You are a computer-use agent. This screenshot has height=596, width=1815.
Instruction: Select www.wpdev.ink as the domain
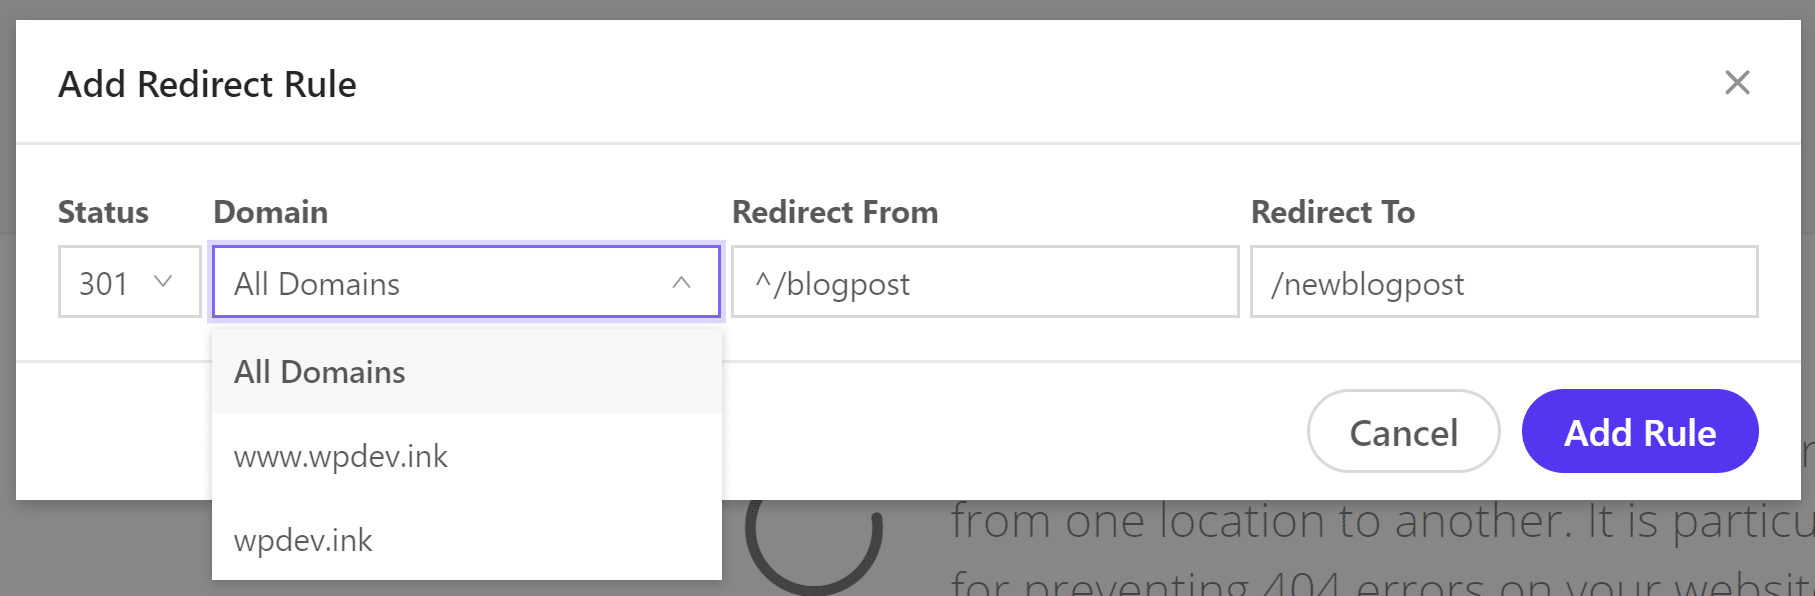point(340,456)
